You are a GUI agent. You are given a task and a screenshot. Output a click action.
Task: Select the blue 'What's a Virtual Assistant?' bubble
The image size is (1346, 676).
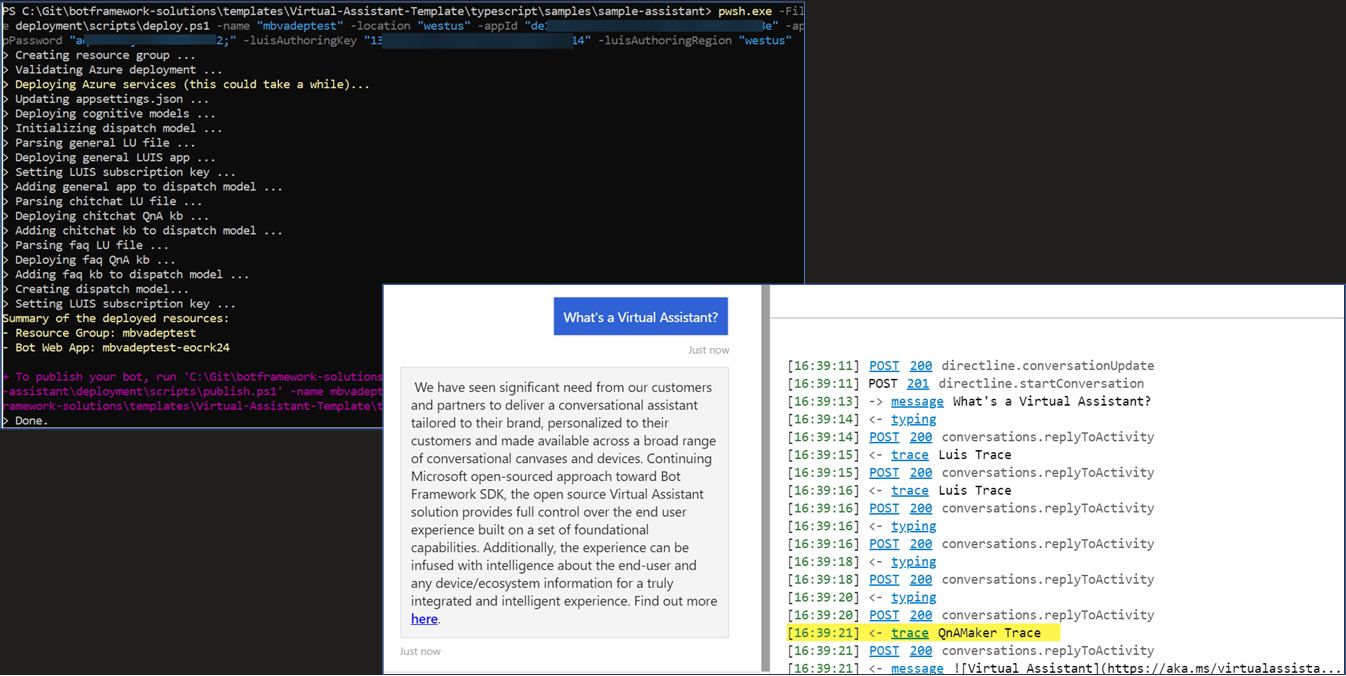tap(640, 316)
